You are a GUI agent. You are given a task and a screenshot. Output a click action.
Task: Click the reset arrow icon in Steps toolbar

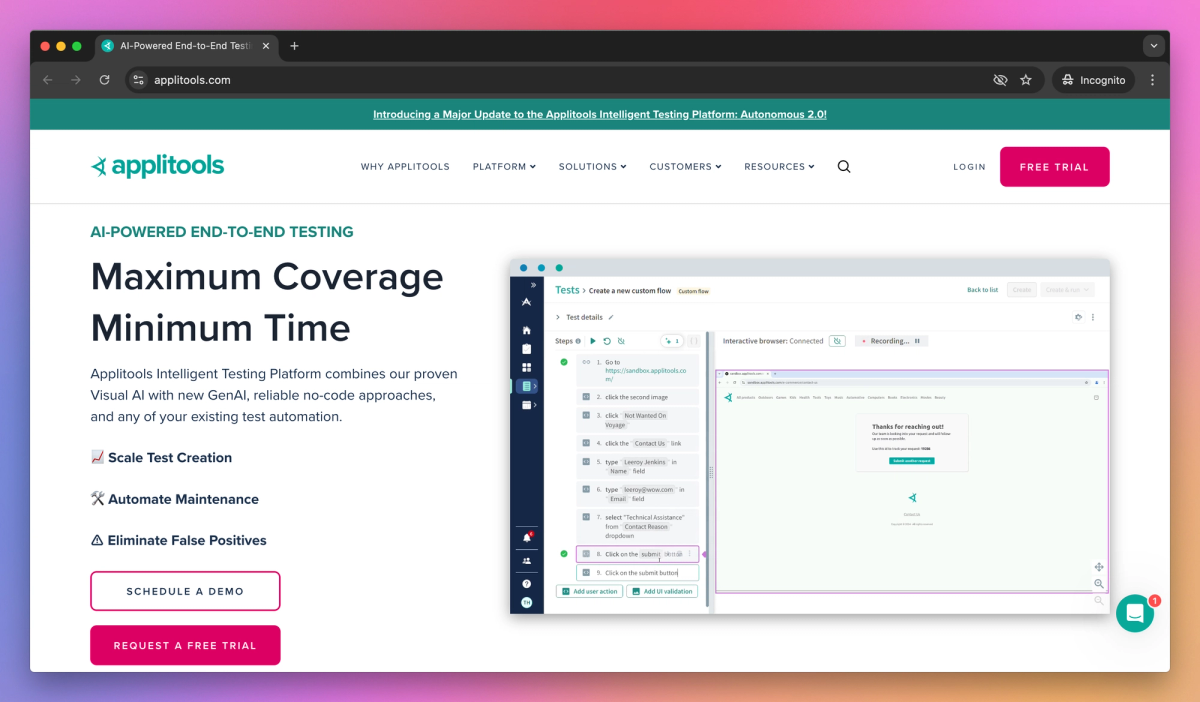606,341
